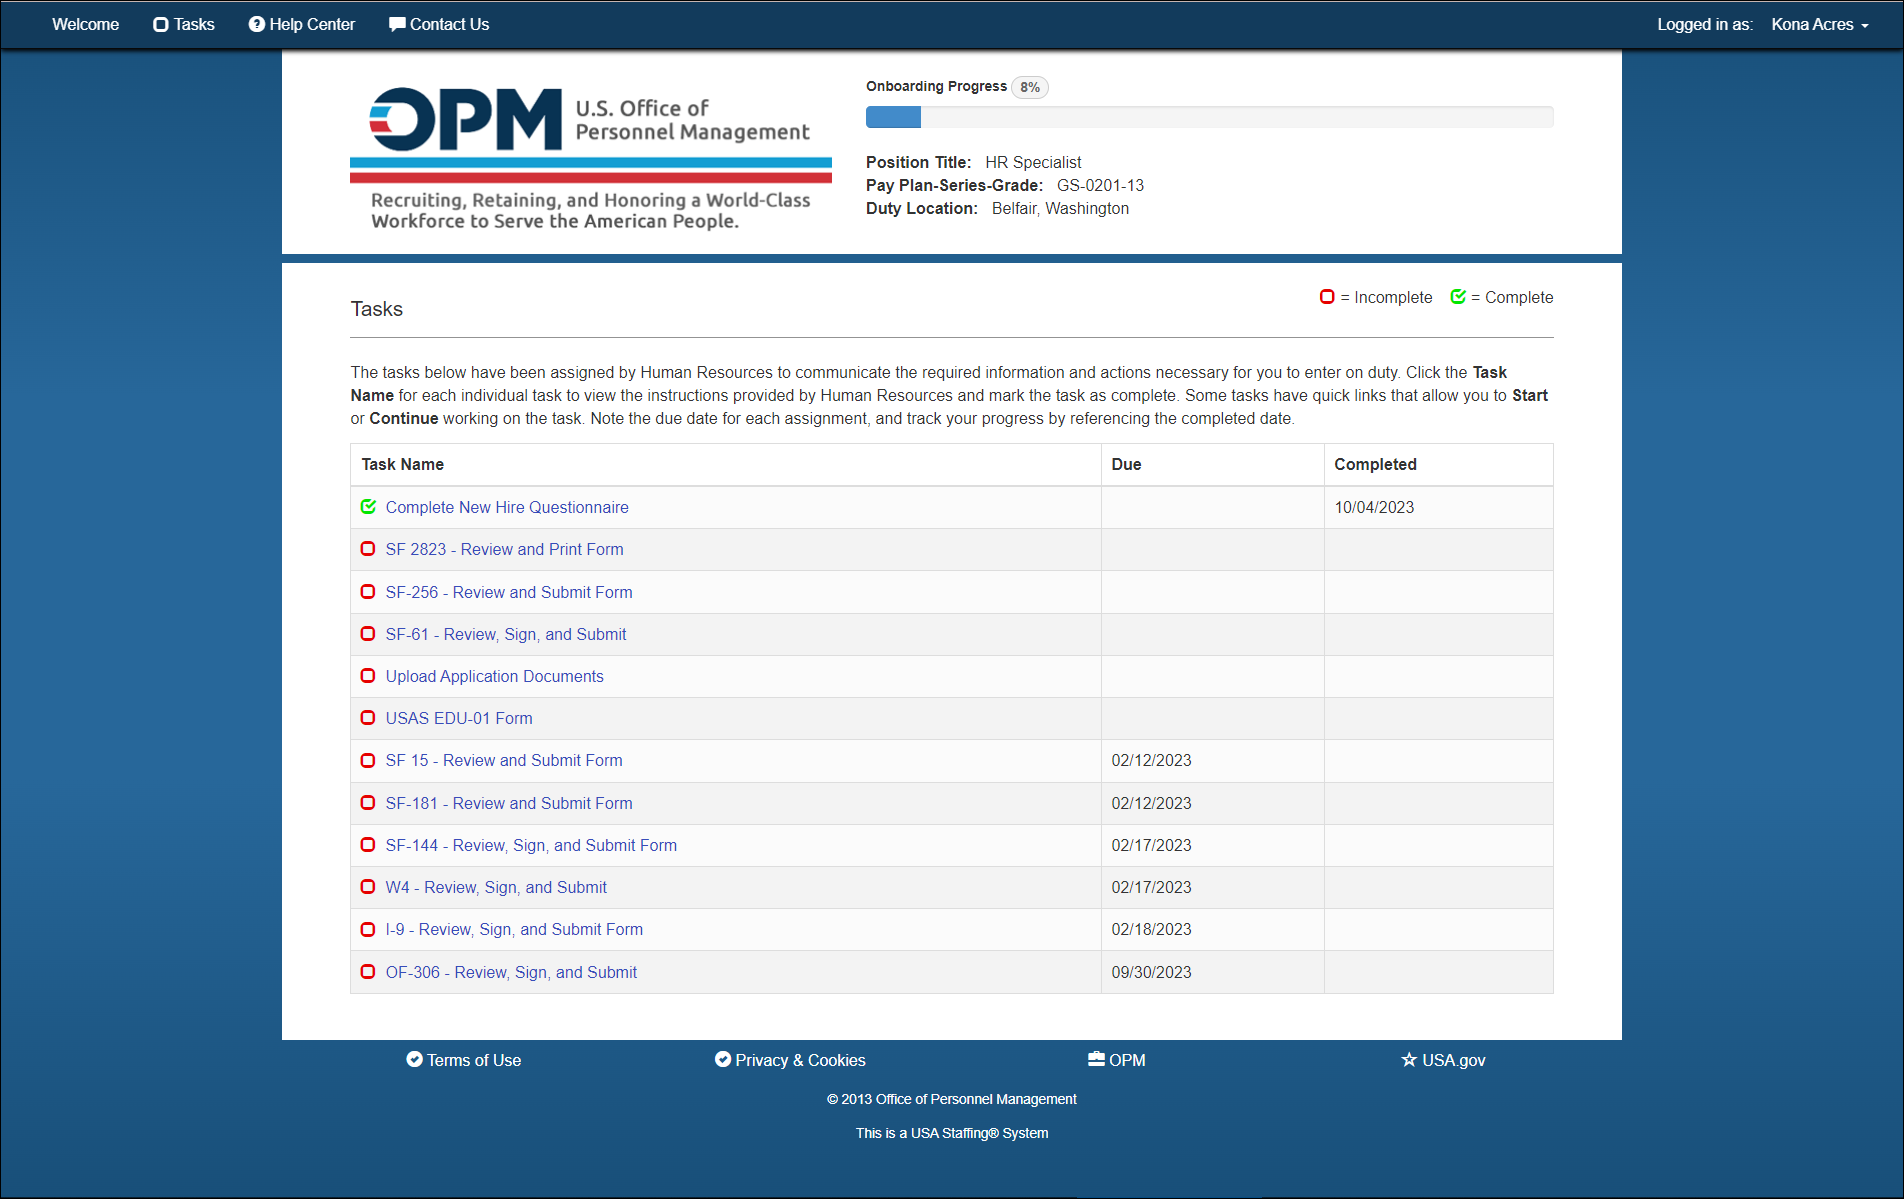The image size is (1904, 1199).
Task: Open Complete New Hire Questionnaire task
Action: (507, 507)
